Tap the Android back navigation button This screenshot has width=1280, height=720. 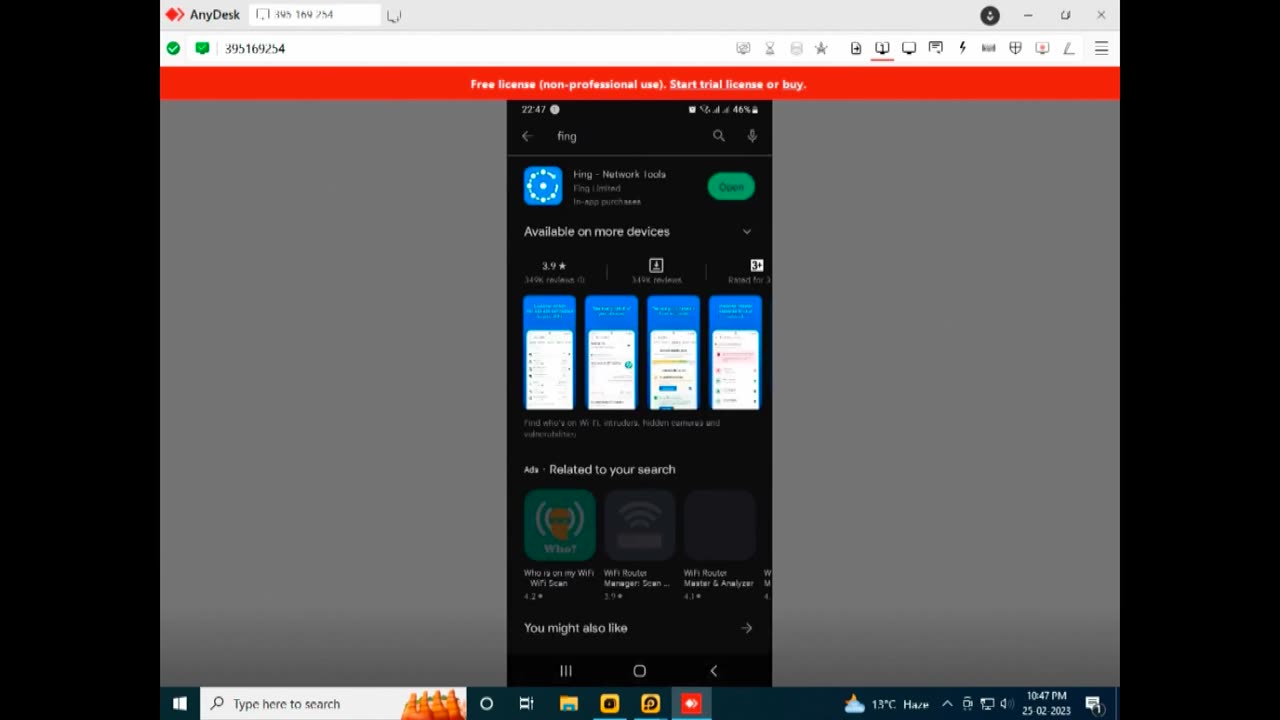(x=713, y=671)
